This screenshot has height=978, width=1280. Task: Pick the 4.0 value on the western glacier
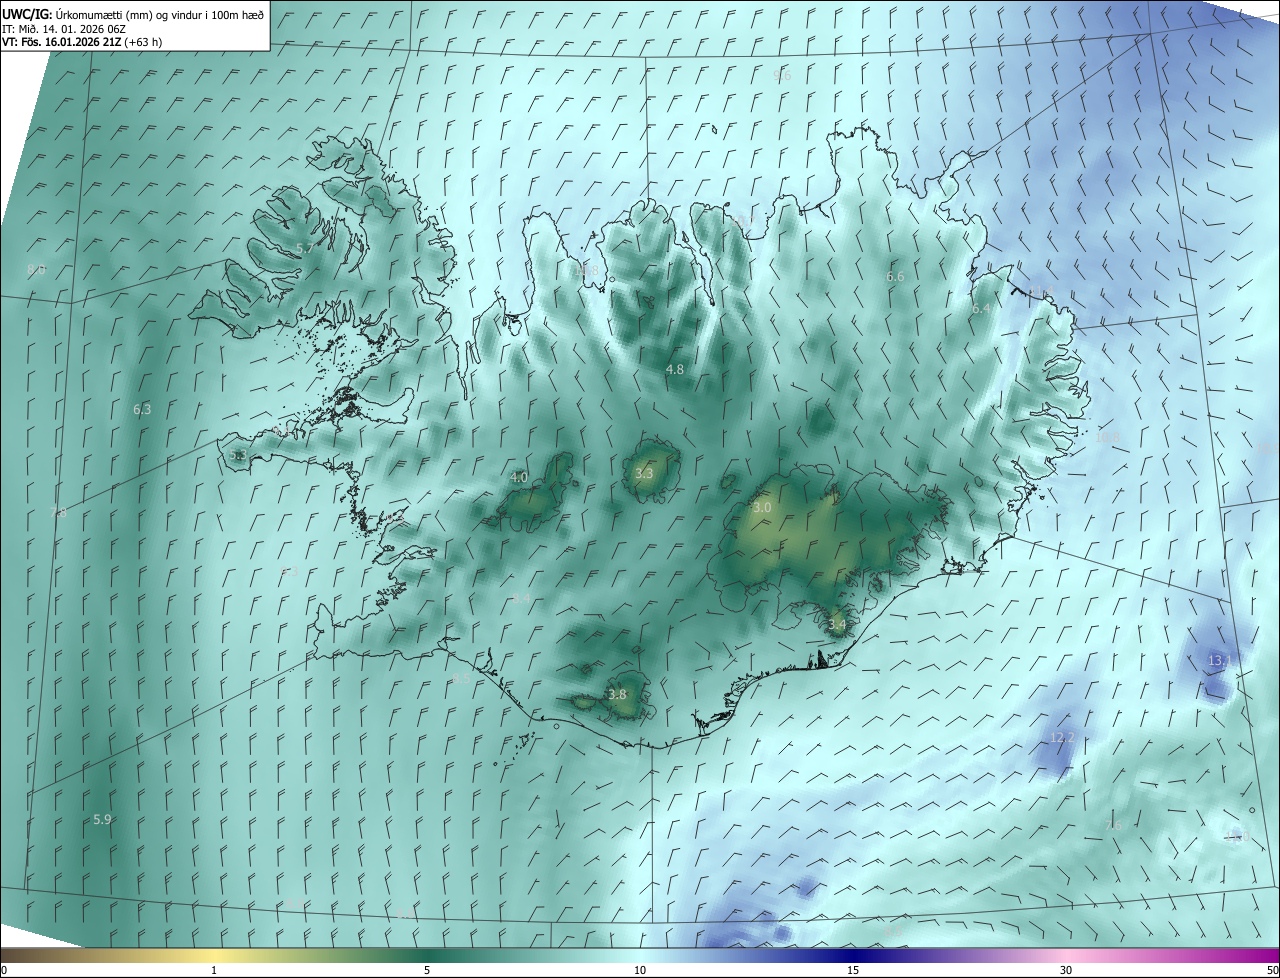click(x=518, y=477)
